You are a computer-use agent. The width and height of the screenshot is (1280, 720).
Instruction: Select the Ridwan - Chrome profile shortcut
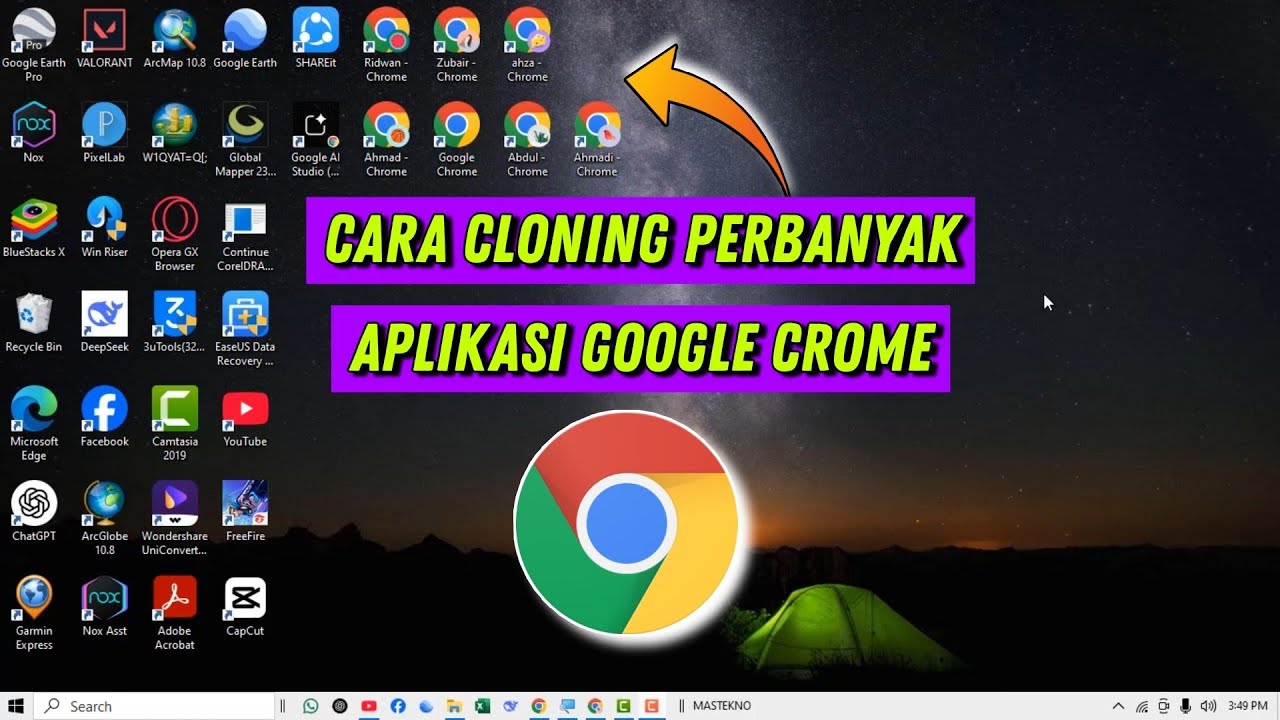click(x=386, y=44)
